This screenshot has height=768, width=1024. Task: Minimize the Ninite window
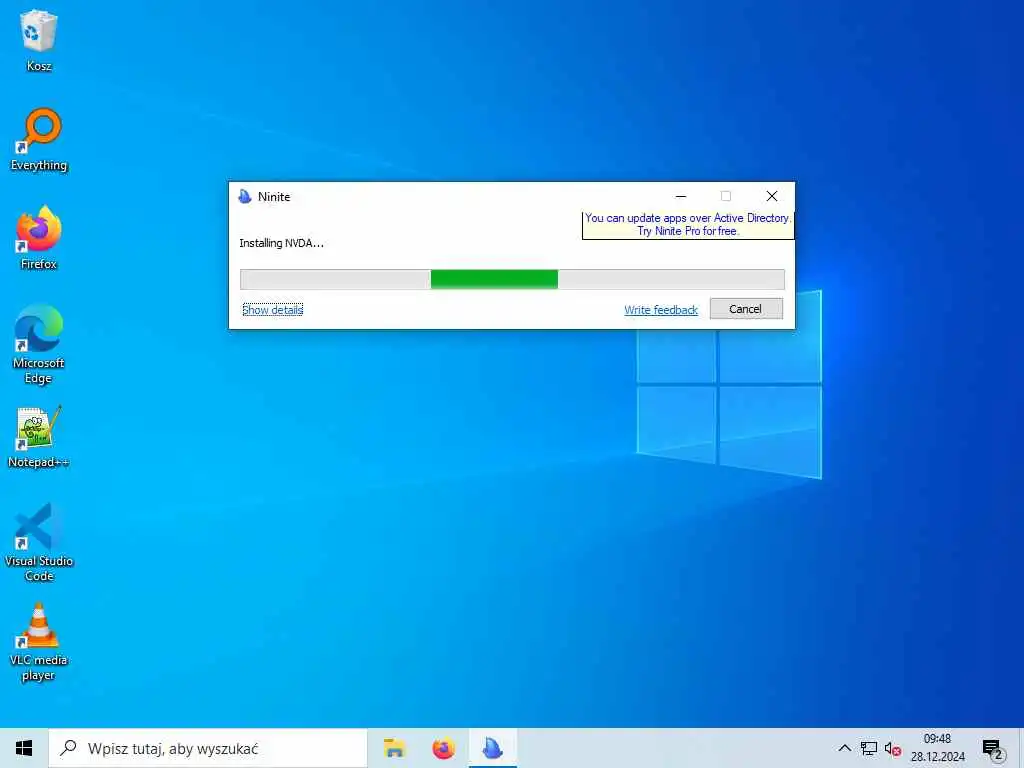pos(680,196)
